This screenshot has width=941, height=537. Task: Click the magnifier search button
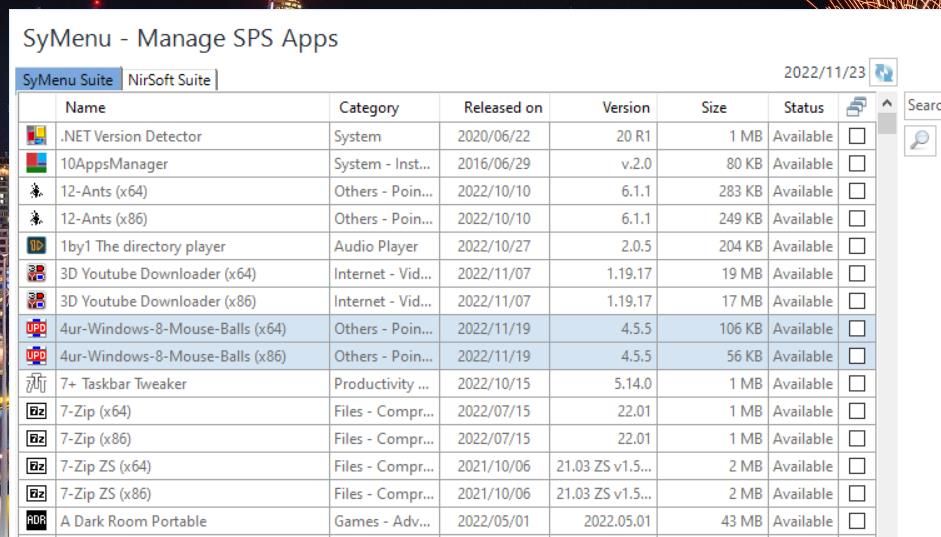(x=919, y=141)
